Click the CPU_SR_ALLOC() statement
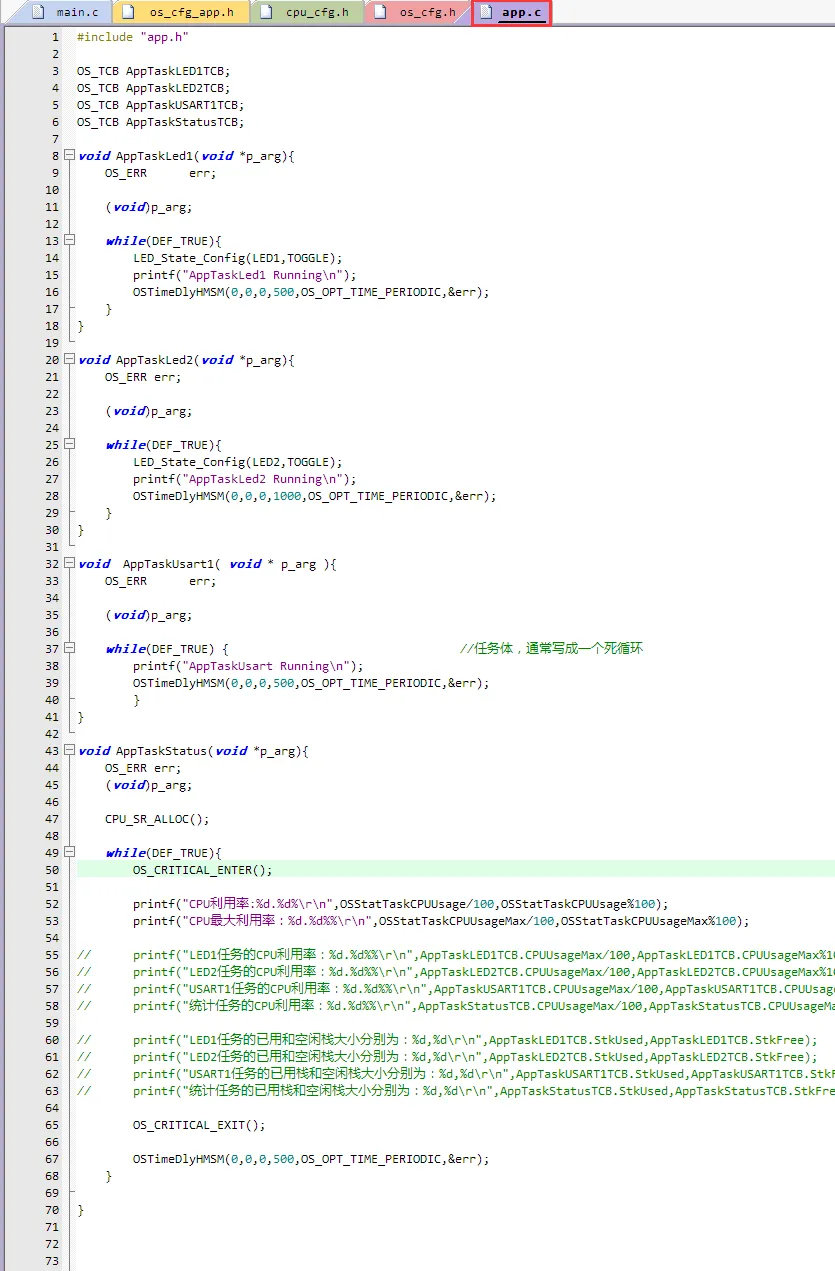 pyautogui.click(x=157, y=819)
